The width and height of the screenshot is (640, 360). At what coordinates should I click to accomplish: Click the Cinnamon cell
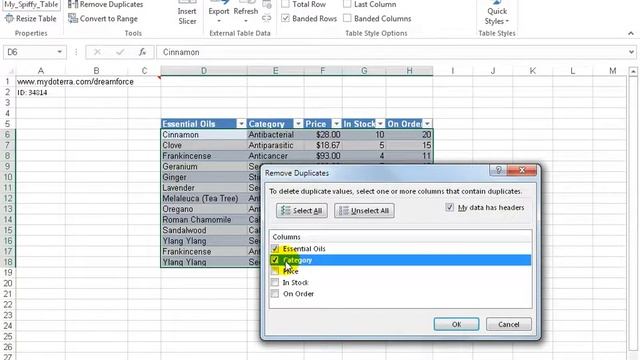click(x=204, y=135)
